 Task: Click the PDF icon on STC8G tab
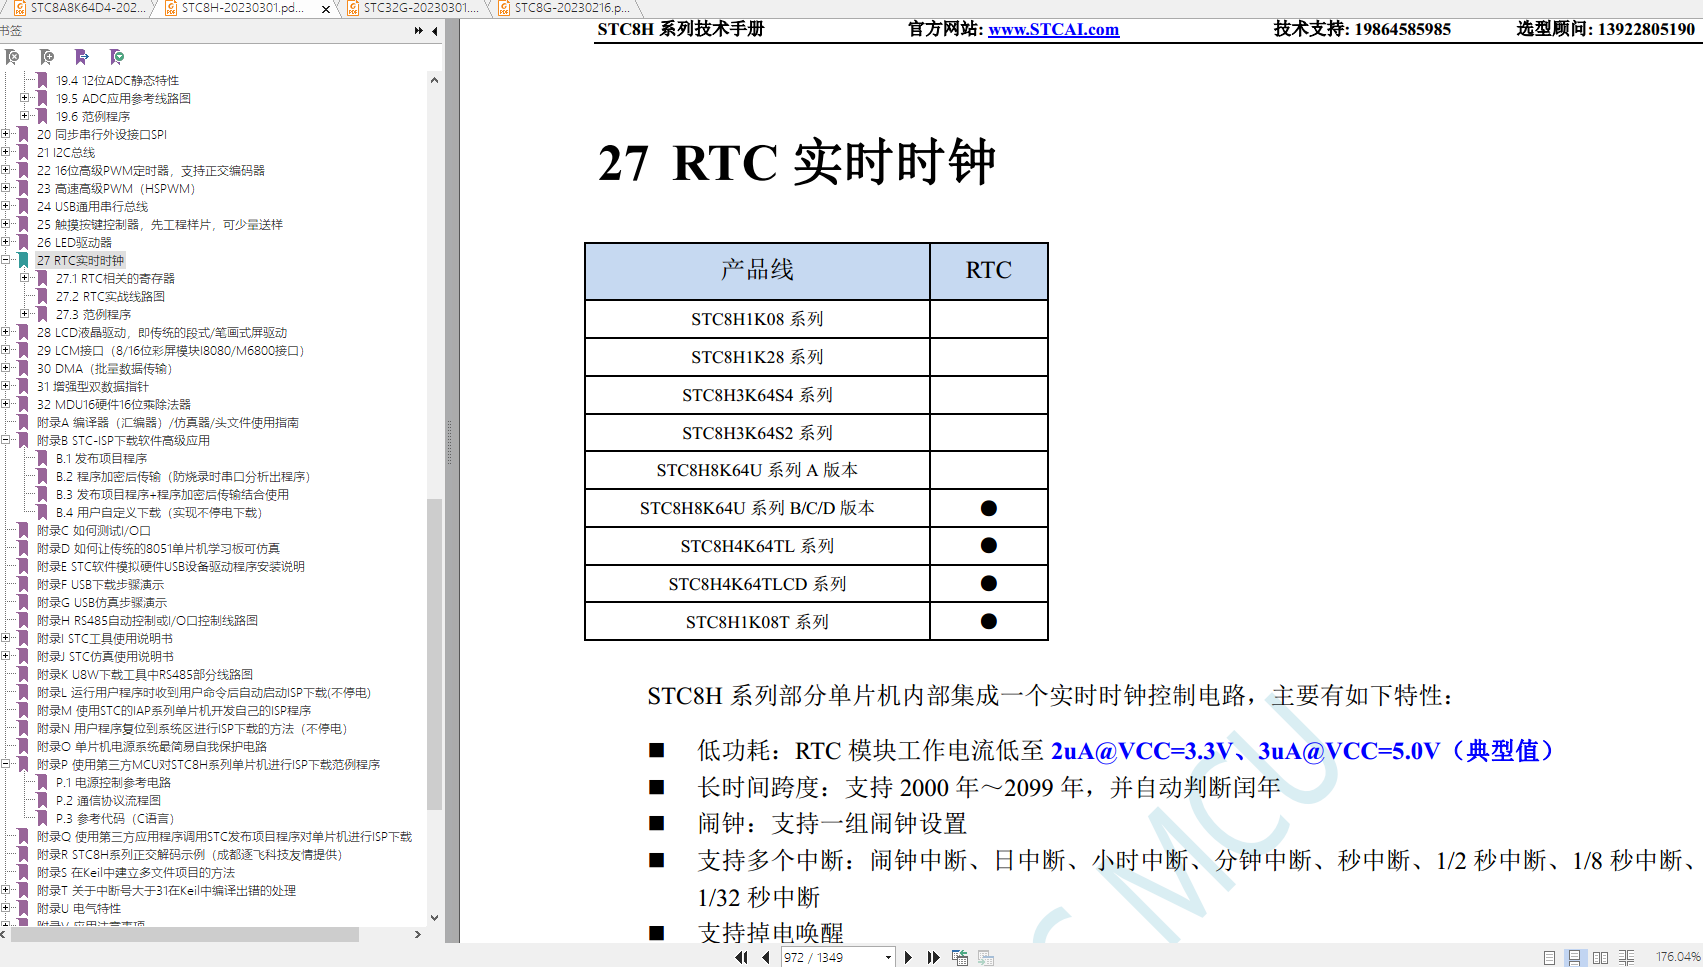(x=503, y=8)
